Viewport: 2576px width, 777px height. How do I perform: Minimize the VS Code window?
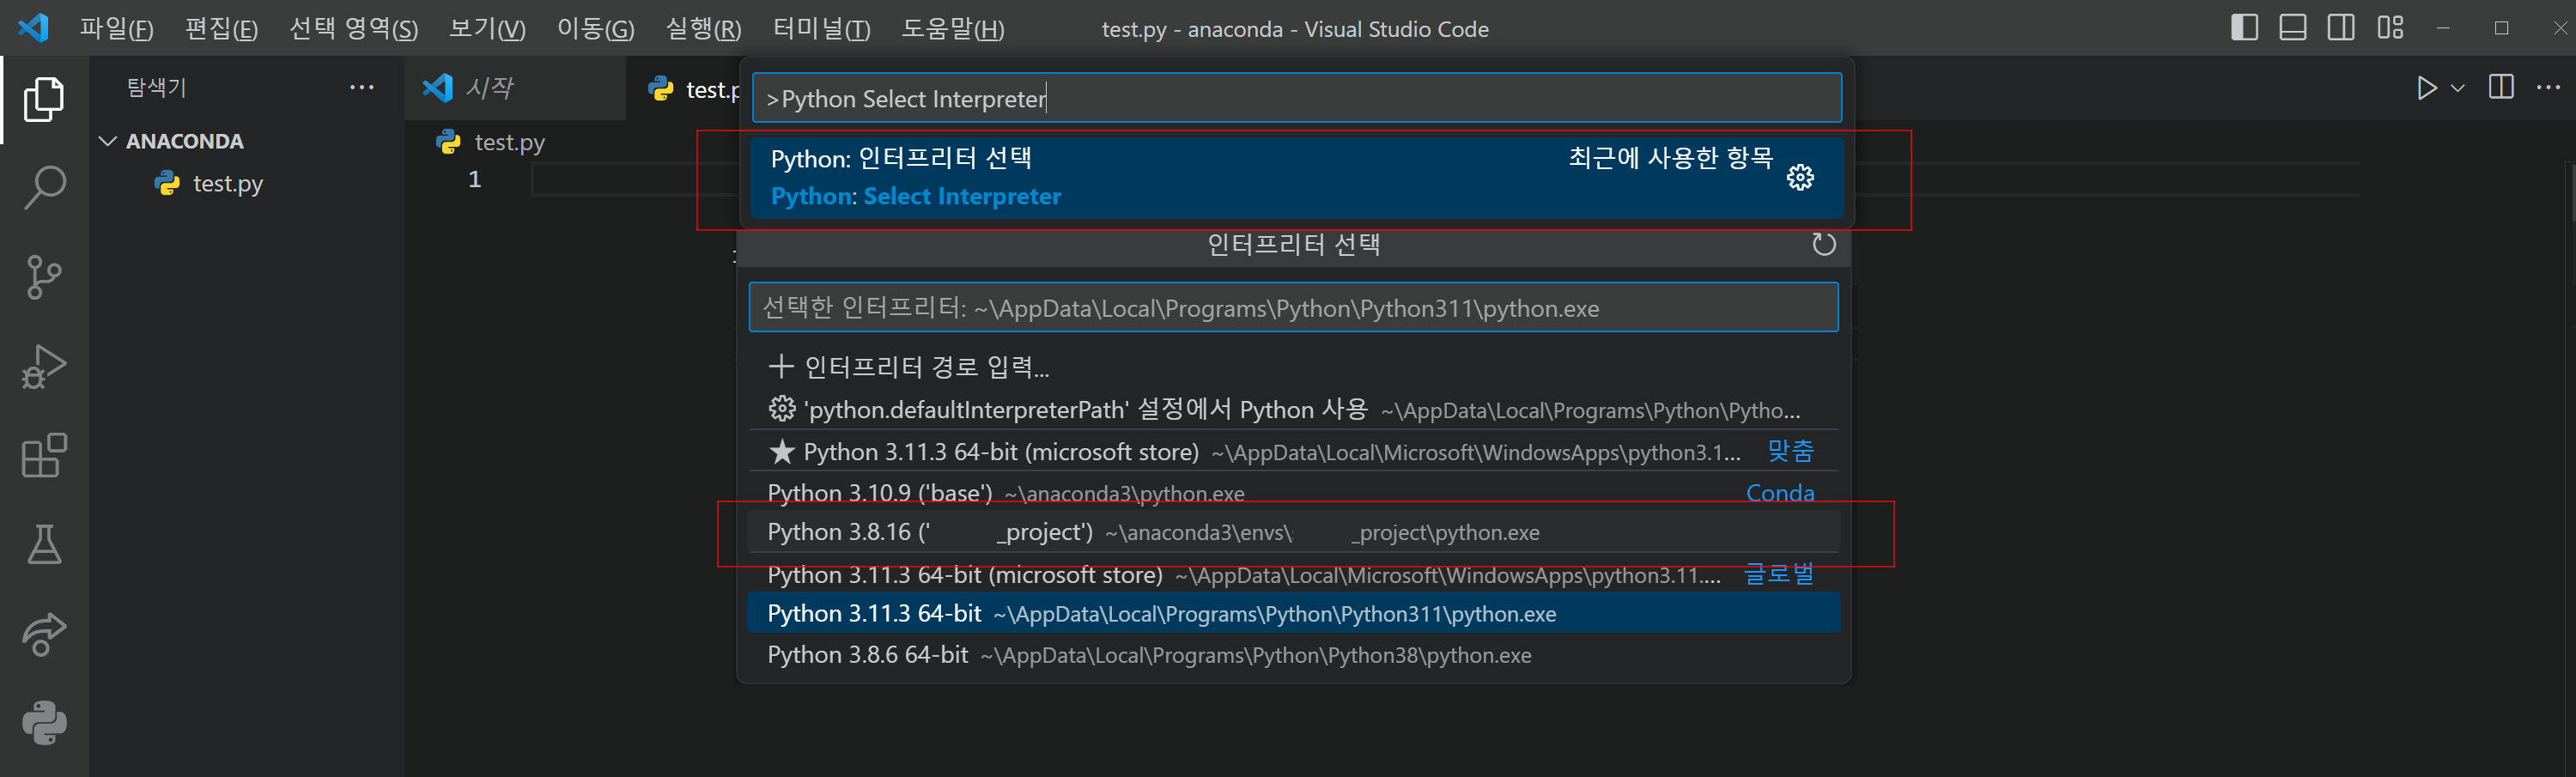(x=2443, y=28)
